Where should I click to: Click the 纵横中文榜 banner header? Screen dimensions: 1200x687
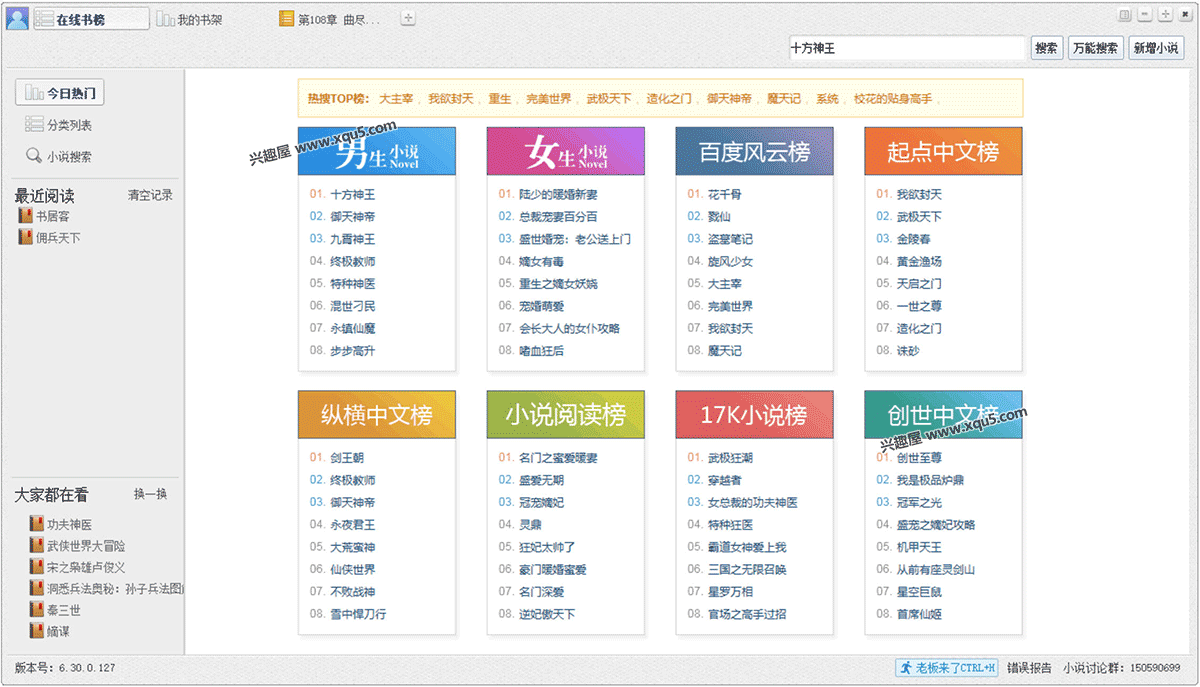pyautogui.click(x=377, y=414)
